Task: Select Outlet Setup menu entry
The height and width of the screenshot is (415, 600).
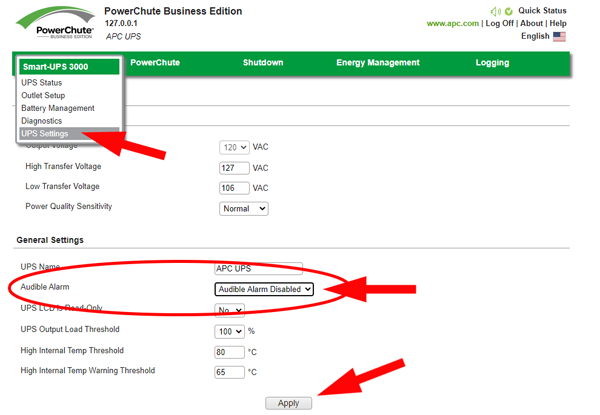Action: [x=43, y=95]
